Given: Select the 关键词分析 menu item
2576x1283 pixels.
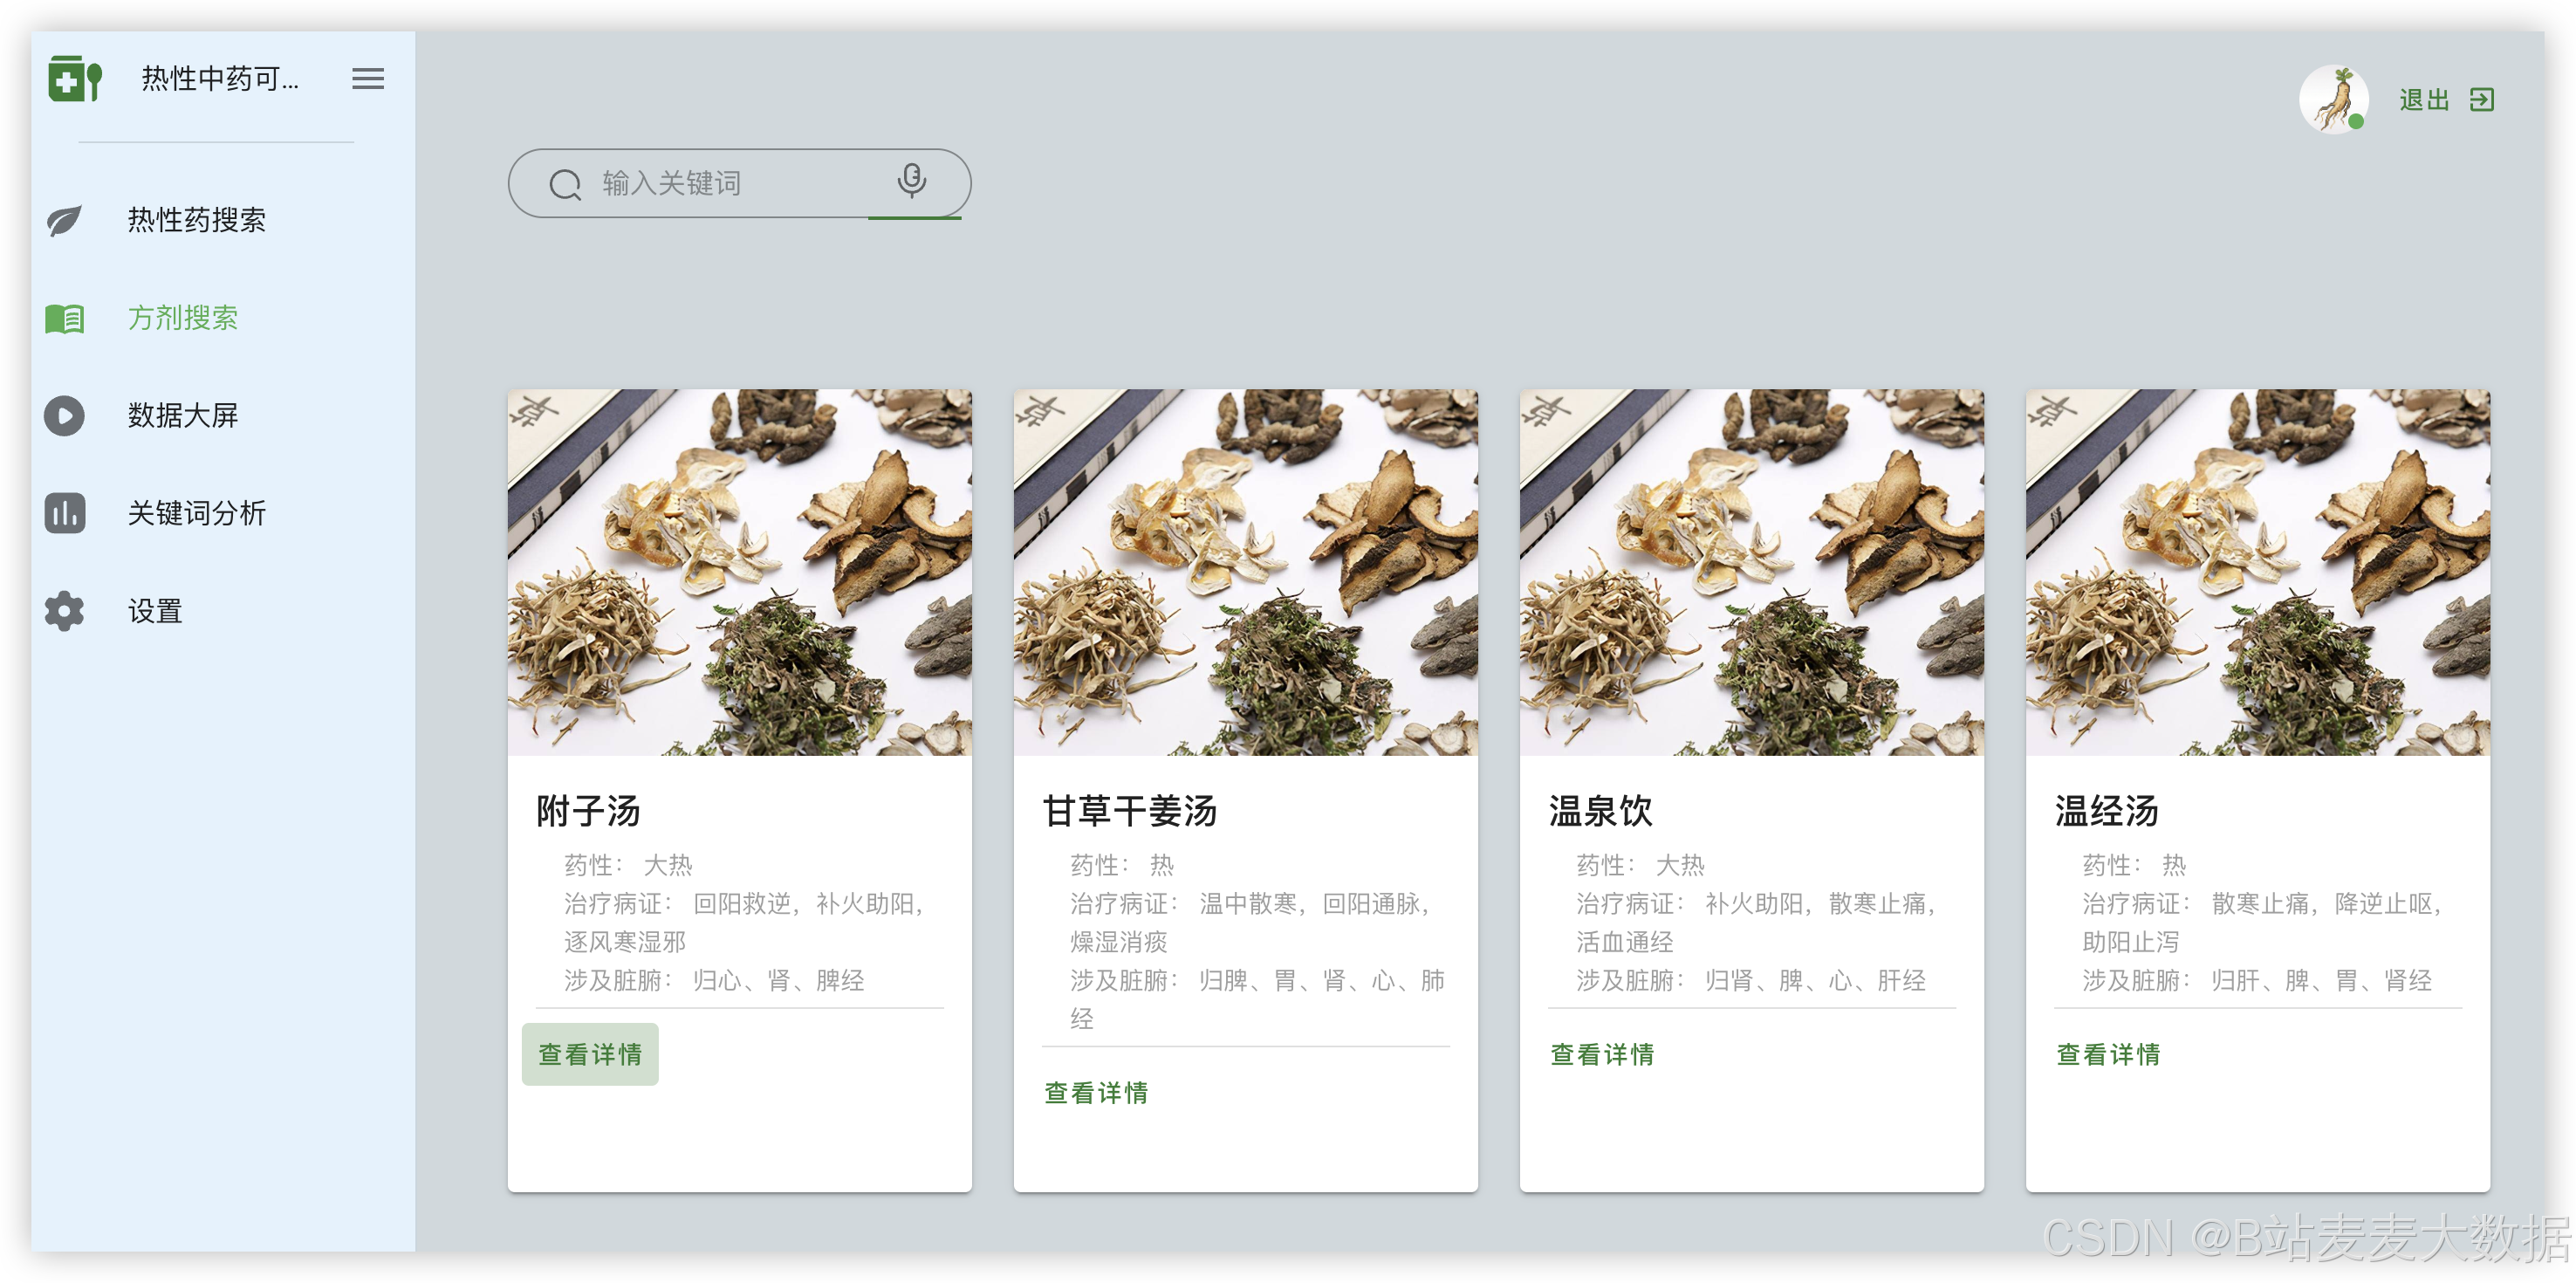Looking at the screenshot, I should point(197,513).
